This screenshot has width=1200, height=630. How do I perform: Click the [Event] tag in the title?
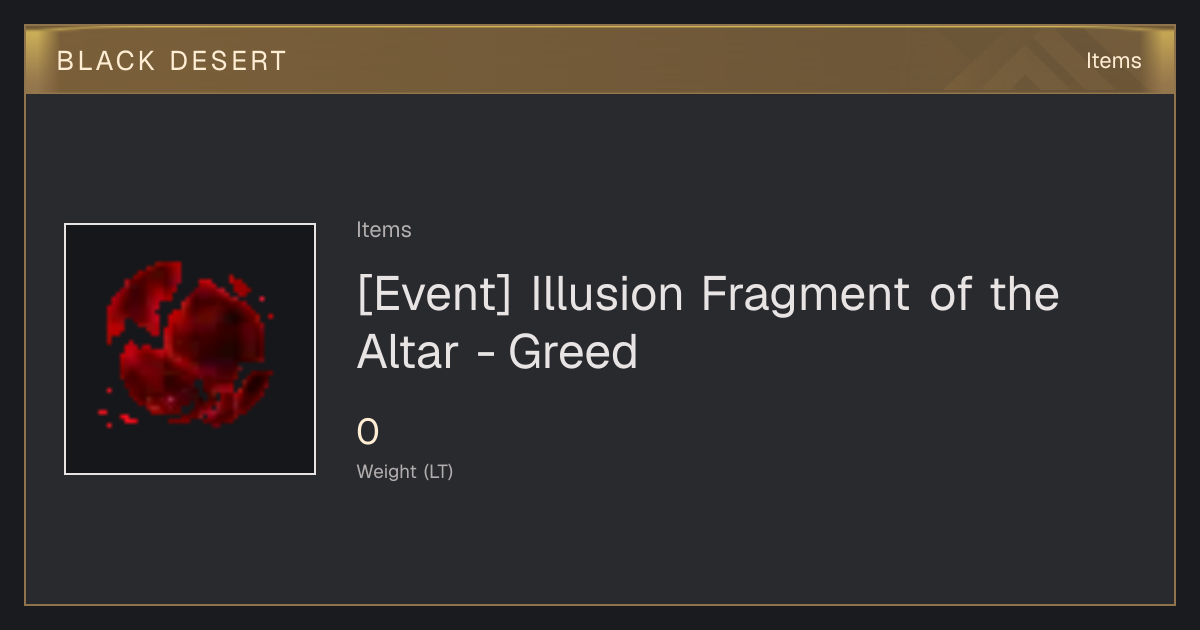436,294
